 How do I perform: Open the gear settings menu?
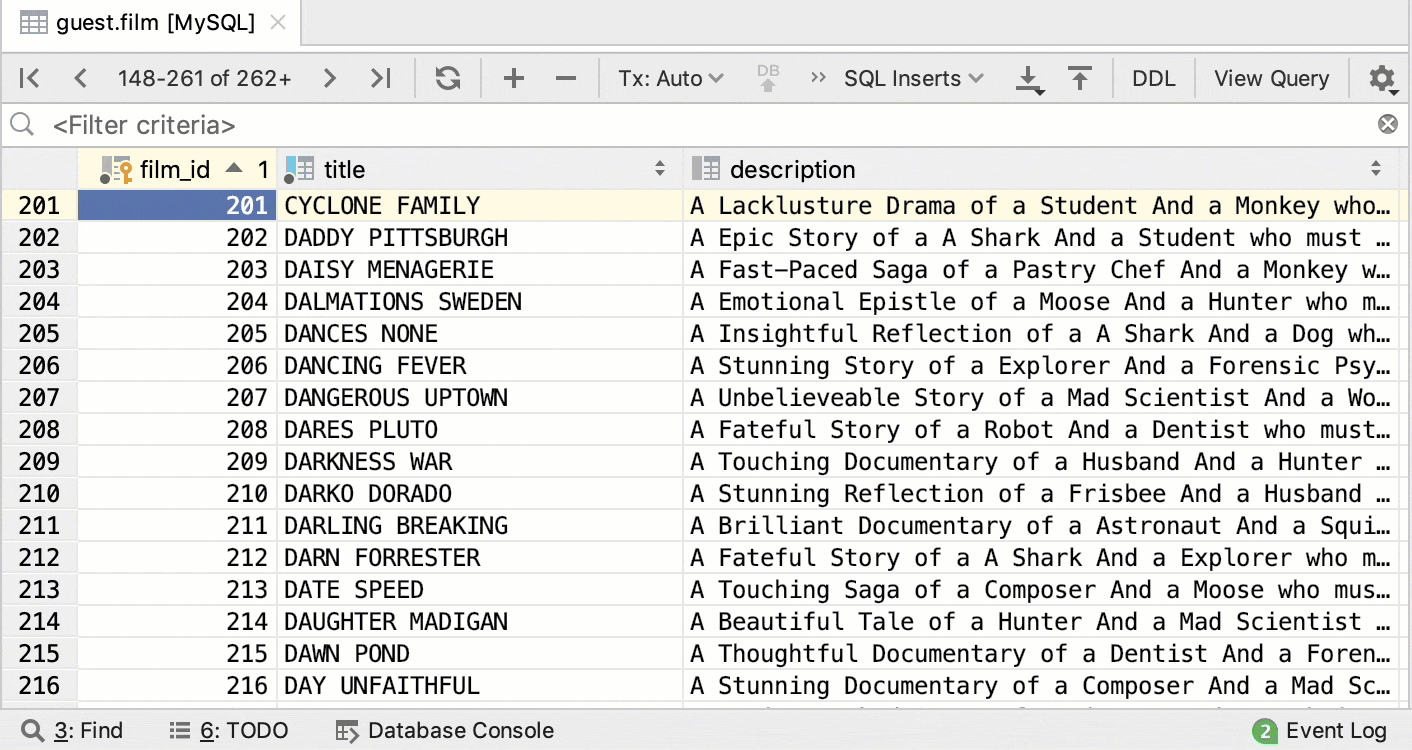[x=1382, y=78]
